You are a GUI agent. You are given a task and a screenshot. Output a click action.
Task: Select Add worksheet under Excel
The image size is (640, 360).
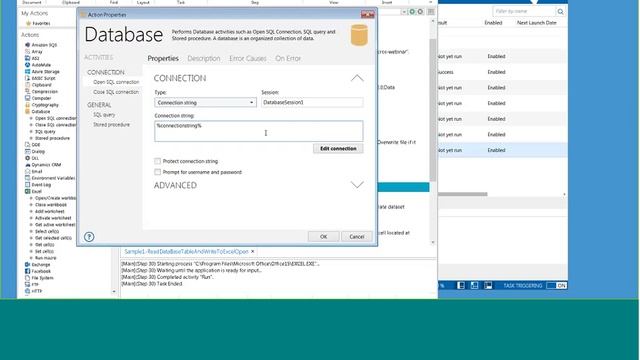point(49,211)
